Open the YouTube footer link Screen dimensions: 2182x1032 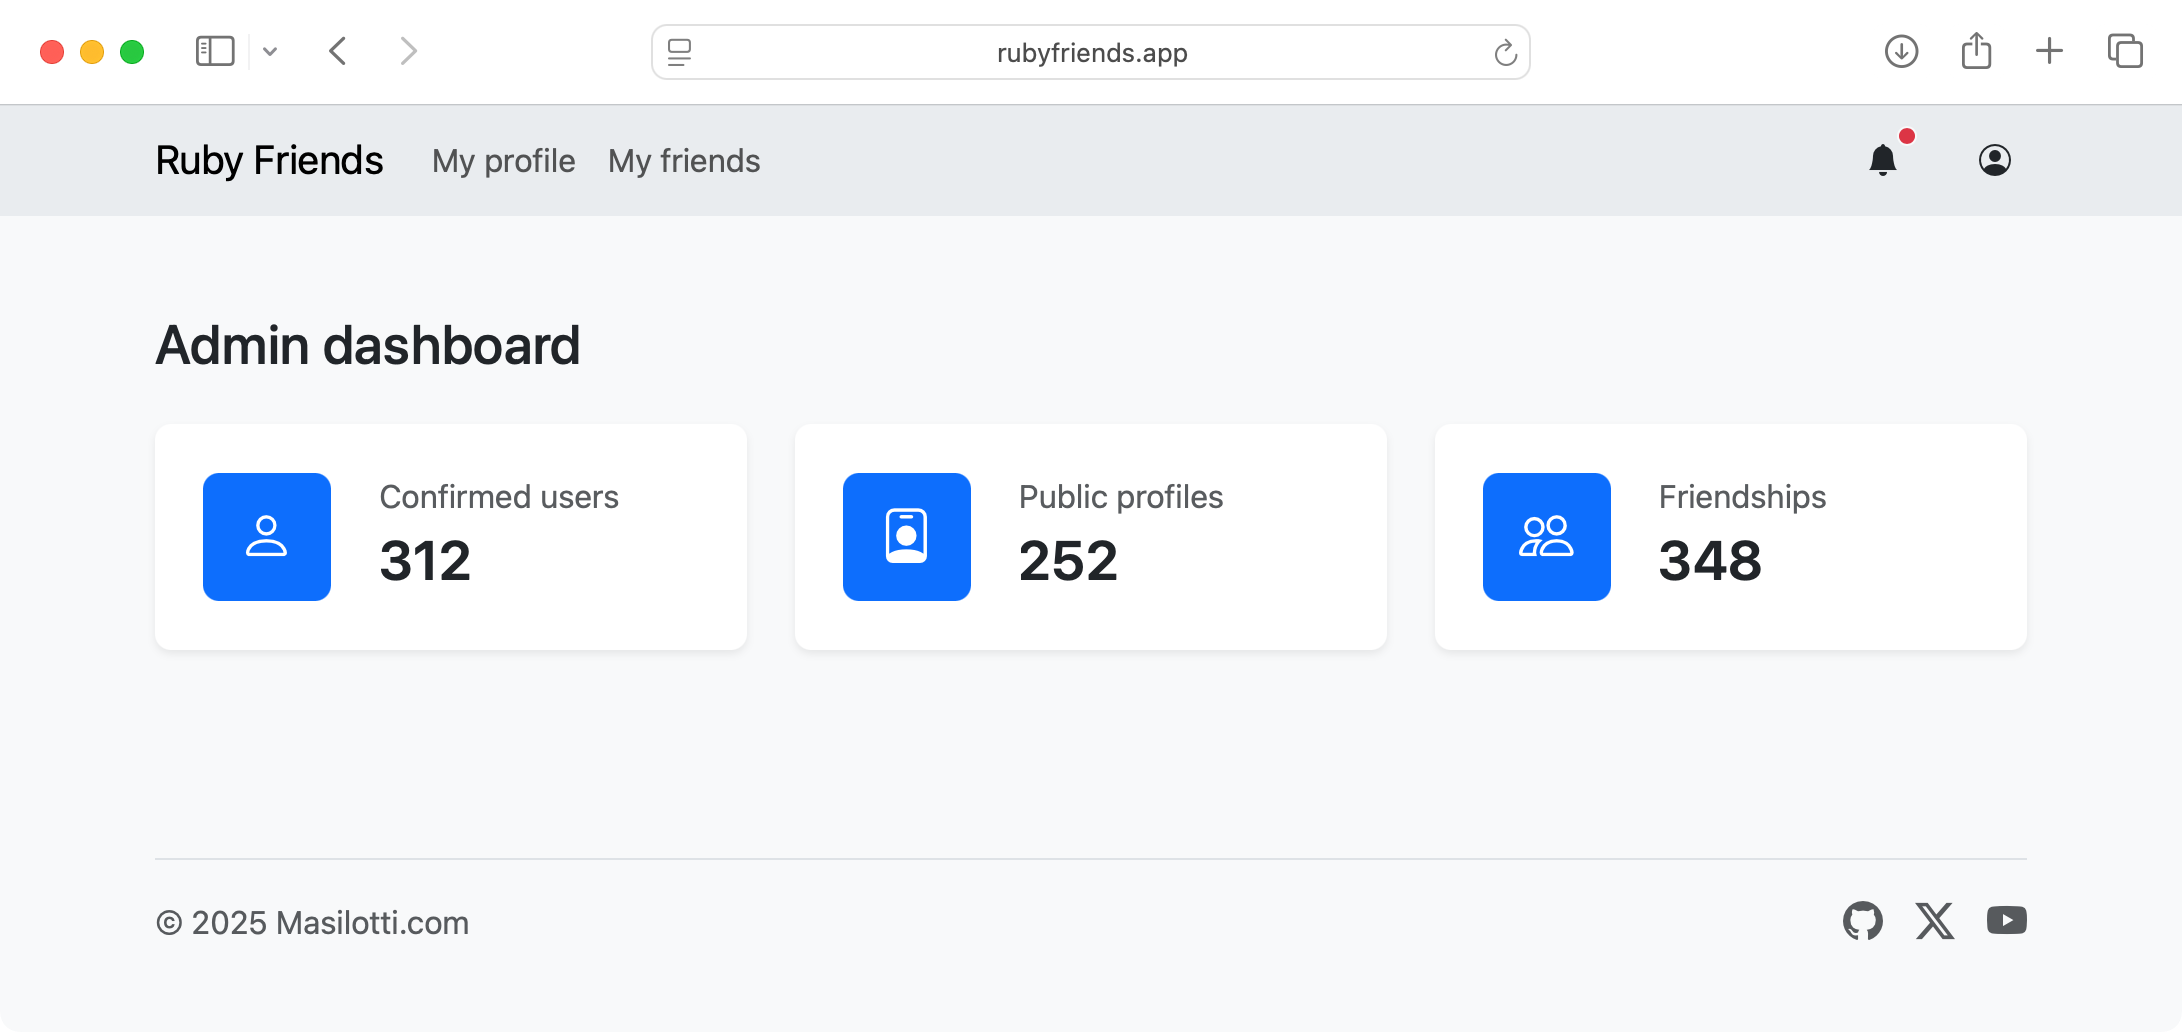click(2007, 920)
